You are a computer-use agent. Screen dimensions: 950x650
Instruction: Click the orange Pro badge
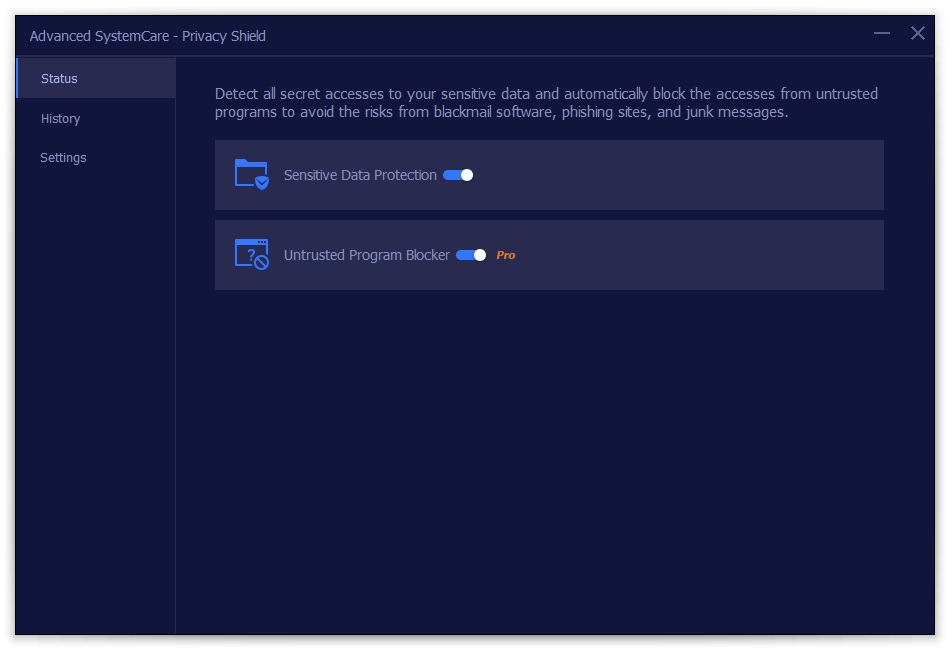point(506,255)
